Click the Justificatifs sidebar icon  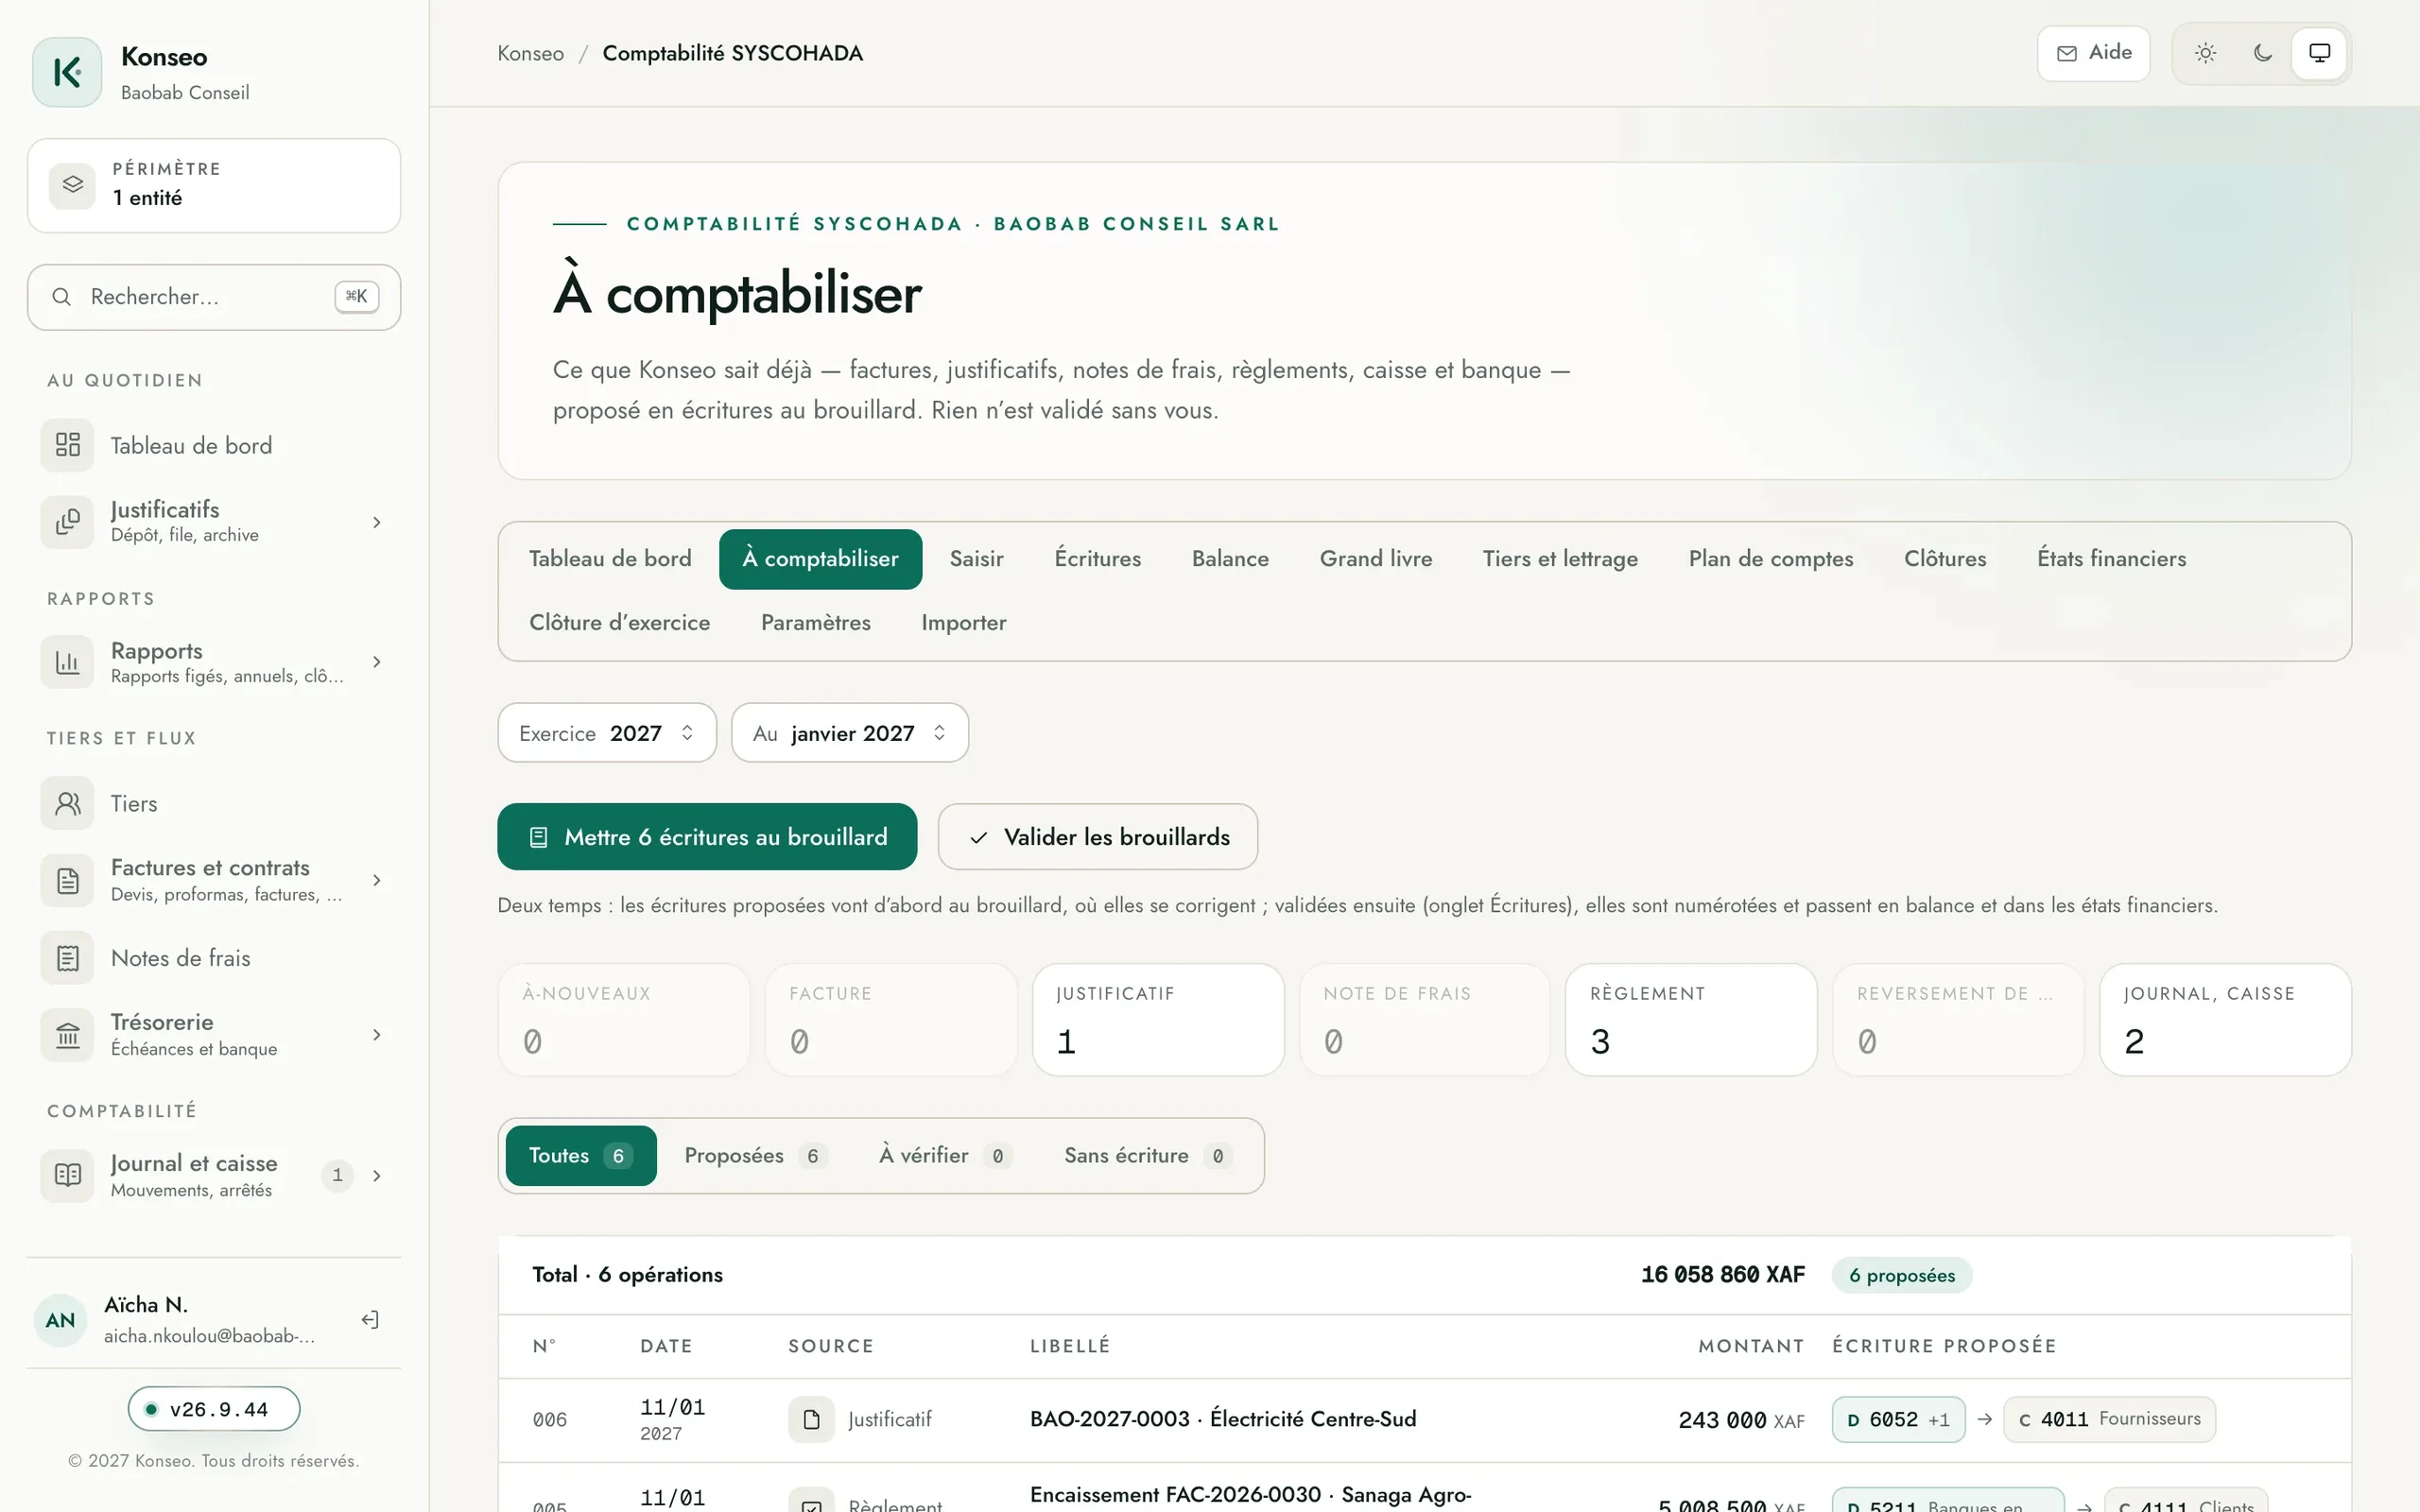67,522
